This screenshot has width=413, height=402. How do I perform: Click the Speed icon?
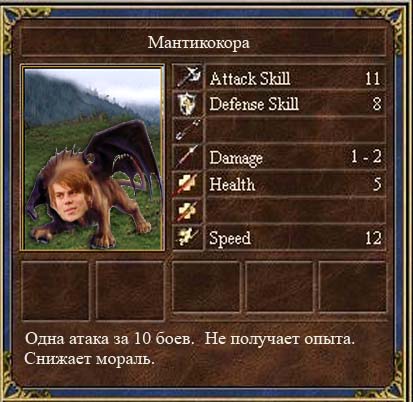(x=189, y=237)
